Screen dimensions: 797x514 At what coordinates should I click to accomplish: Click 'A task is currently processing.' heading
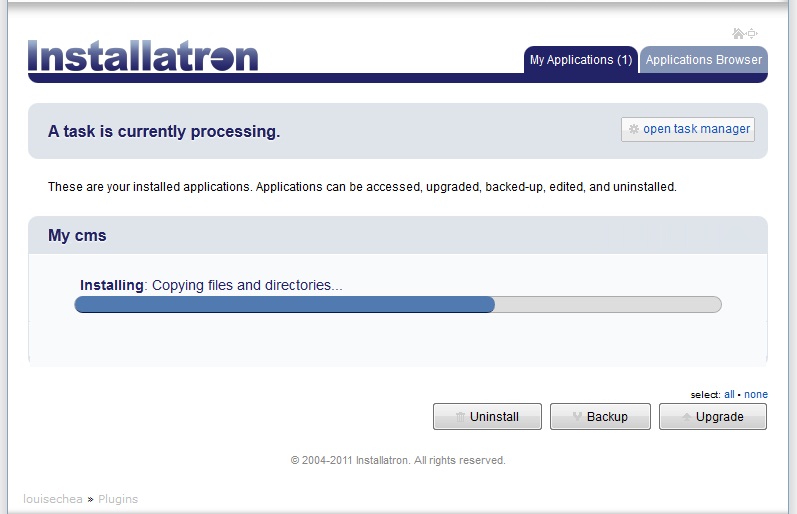click(164, 131)
